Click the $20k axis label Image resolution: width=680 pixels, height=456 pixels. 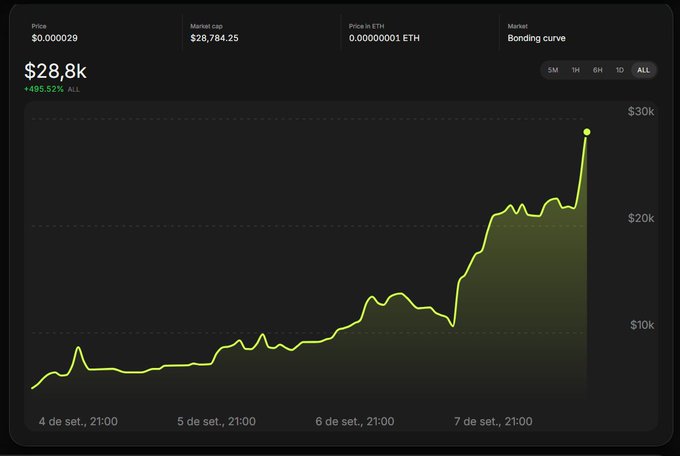tap(641, 218)
